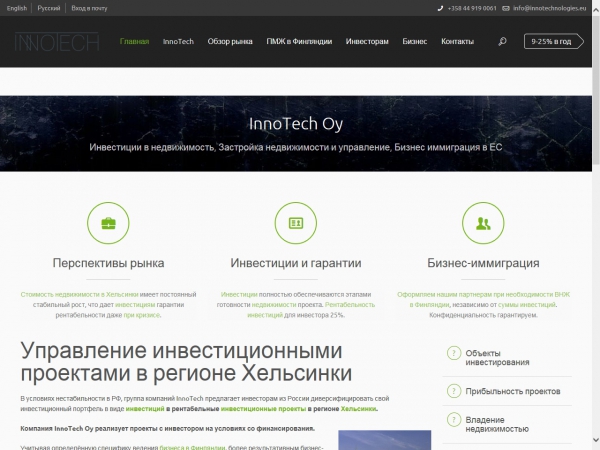Open ПМЖ в Финляндии menu item
The width and height of the screenshot is (600, 450).
tap(299, 41)
